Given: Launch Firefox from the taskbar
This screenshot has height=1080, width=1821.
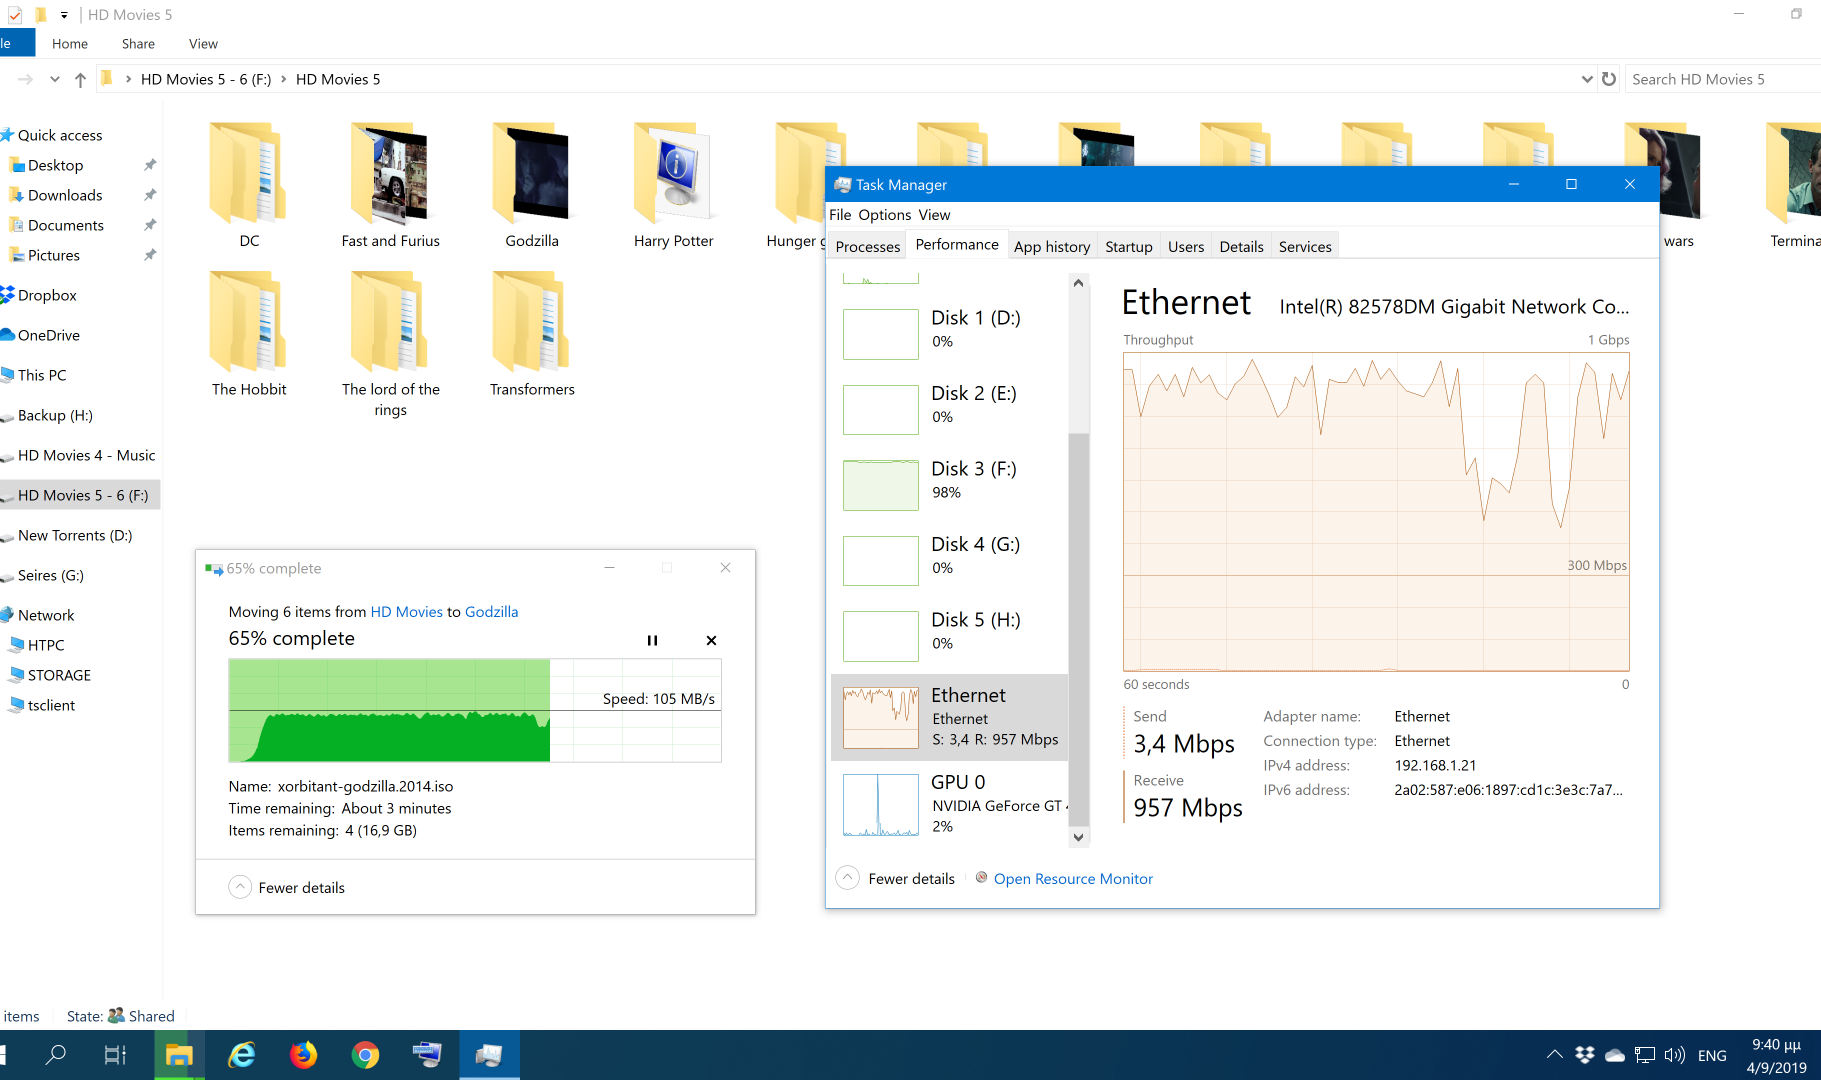Looking at the screenshot, I should coord(303,1054).
